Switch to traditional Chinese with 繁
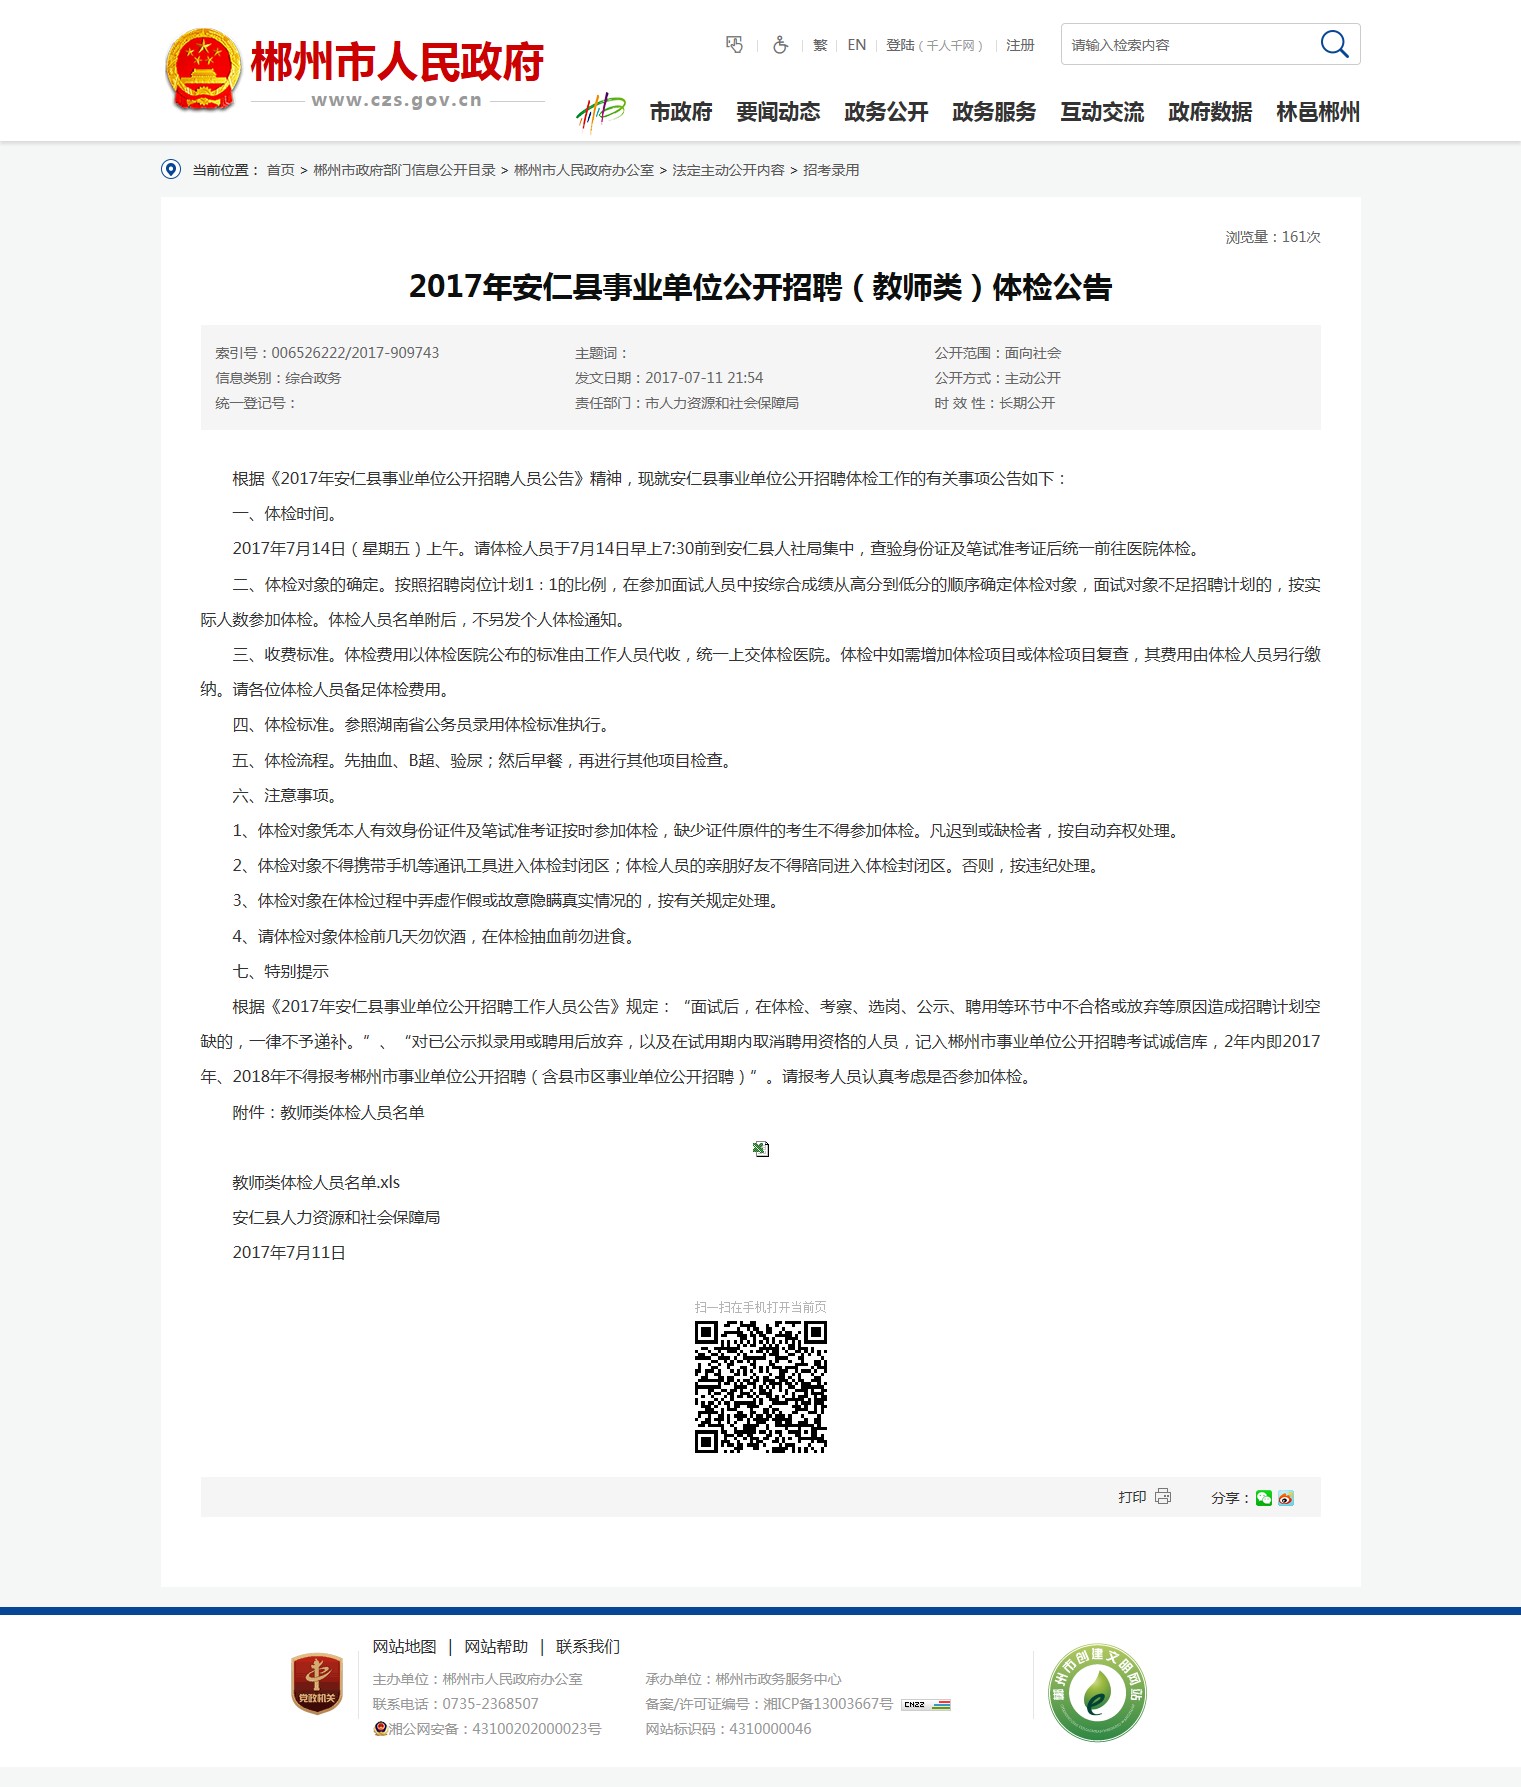 coord(820,45)
